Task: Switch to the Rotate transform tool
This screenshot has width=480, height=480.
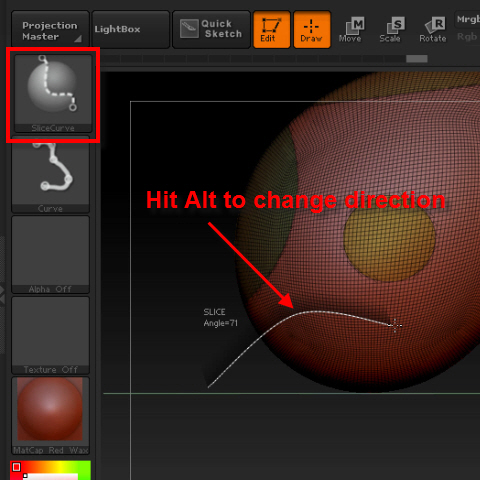Action: click(x=433, y=30)
